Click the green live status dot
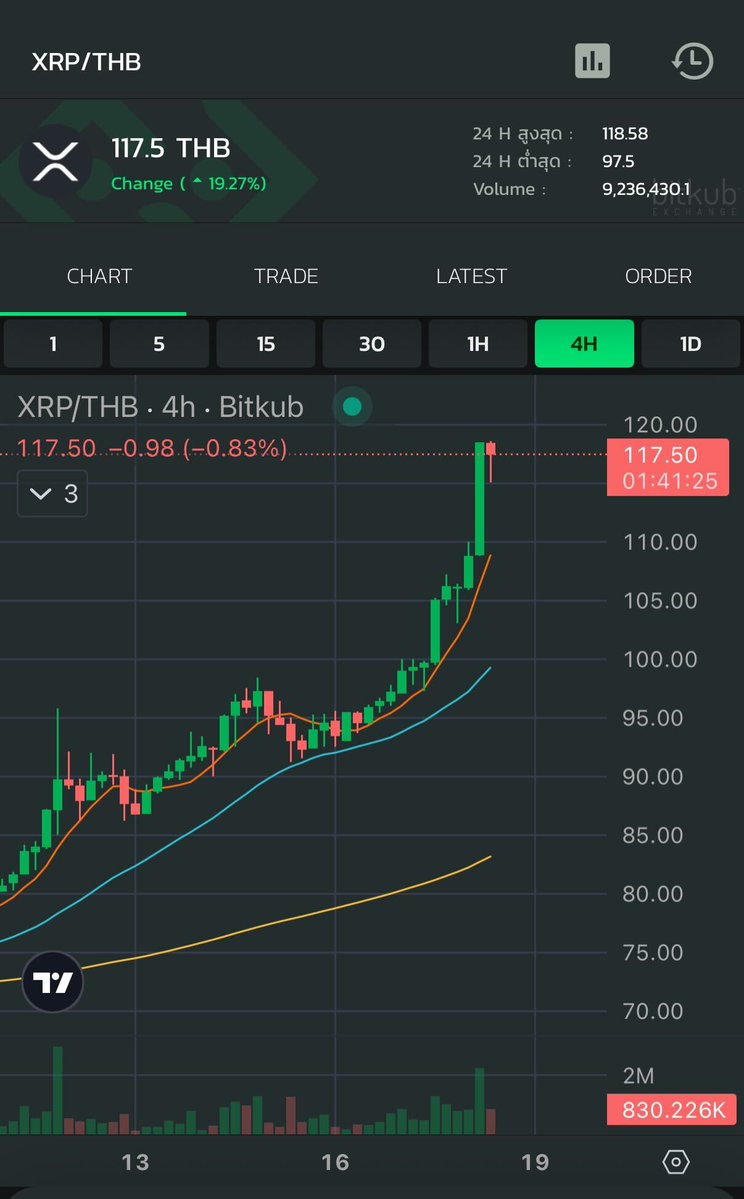Image resolution: width=744 pixels, height=1199 pixels. (x=352, y=406)
